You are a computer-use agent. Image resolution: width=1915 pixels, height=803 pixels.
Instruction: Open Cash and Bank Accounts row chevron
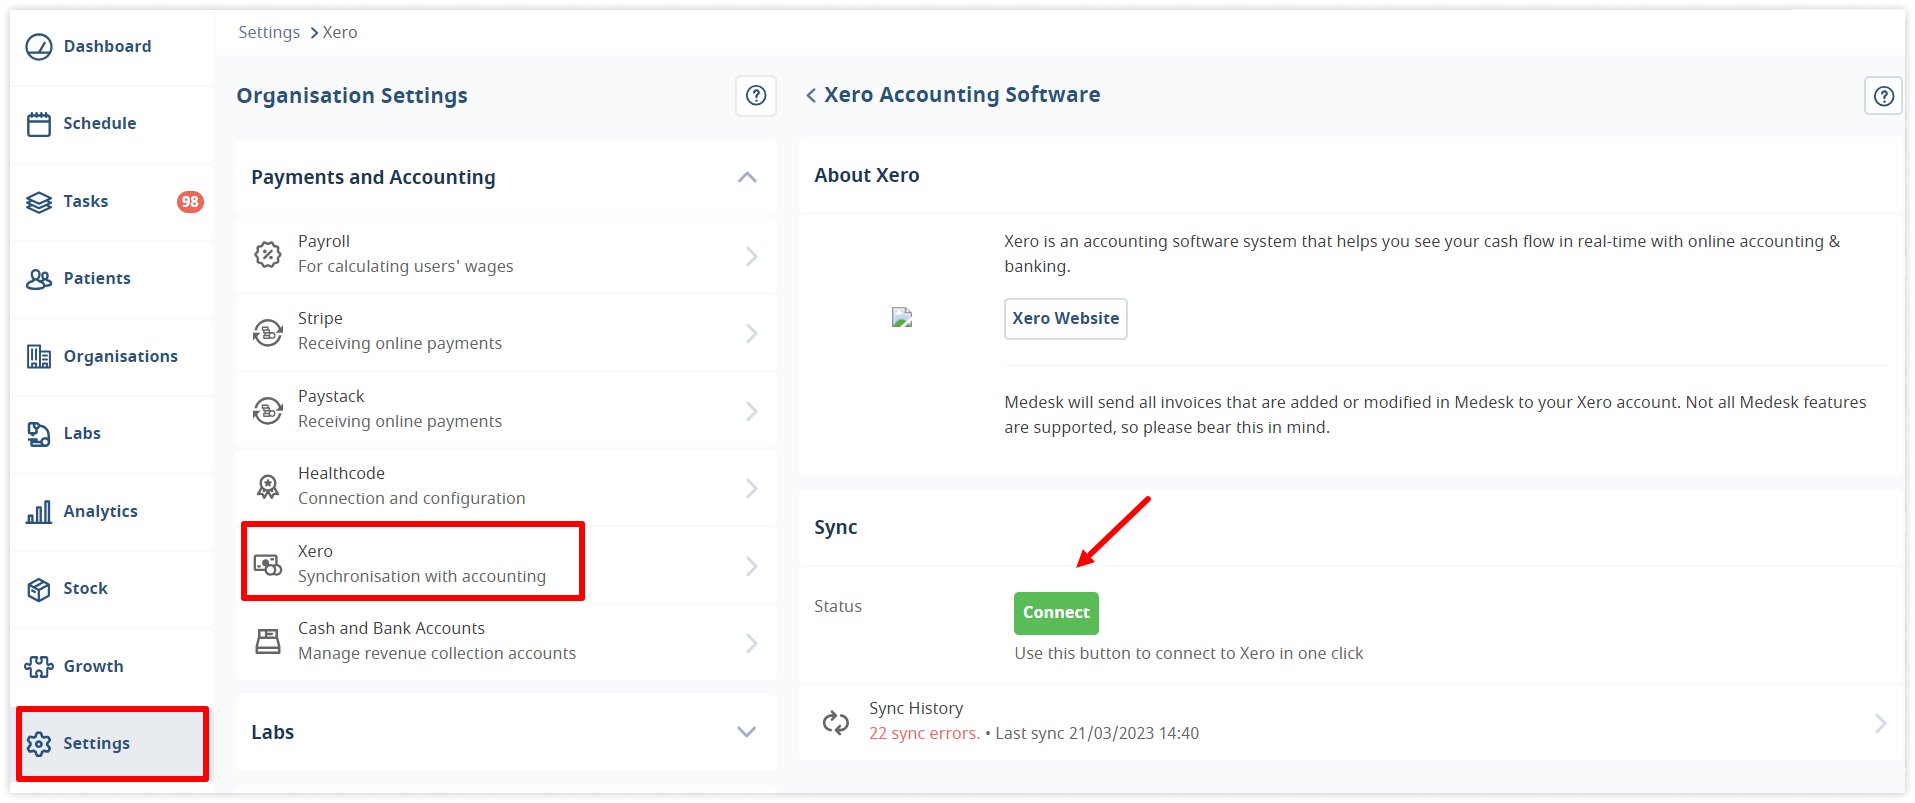click(752, 643)
